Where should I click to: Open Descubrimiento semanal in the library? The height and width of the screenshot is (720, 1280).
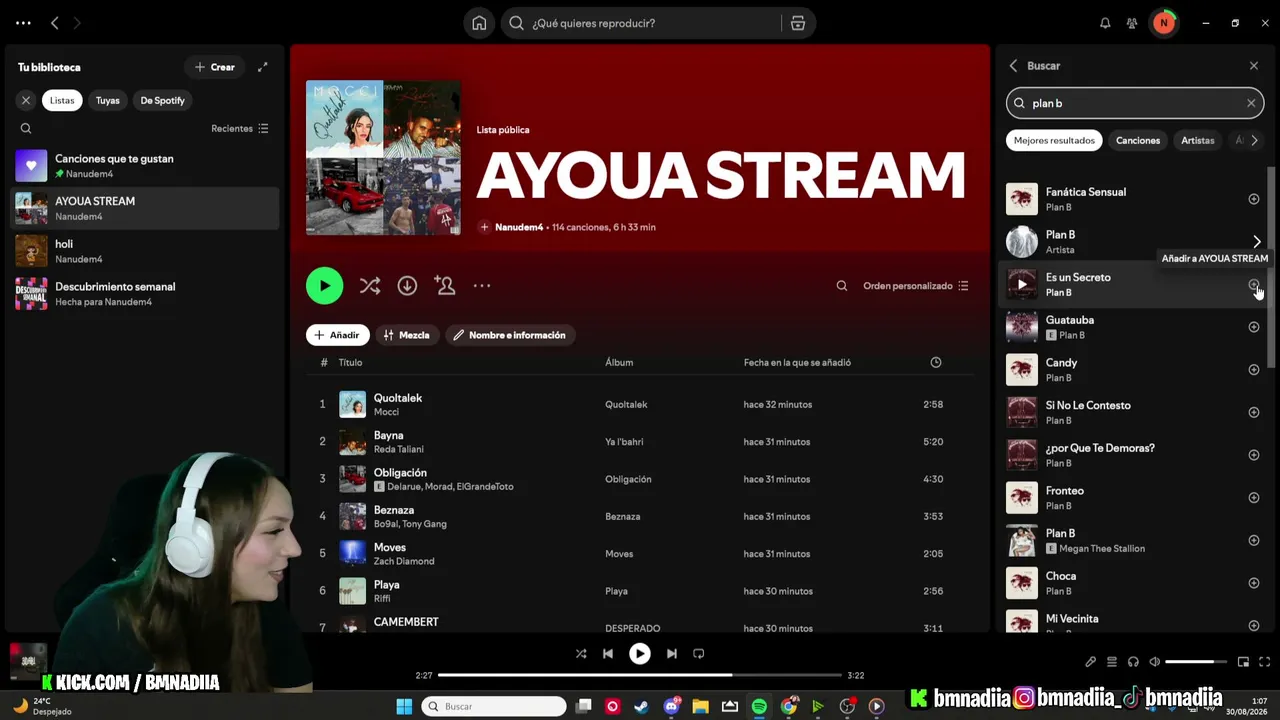pos(145,294)
